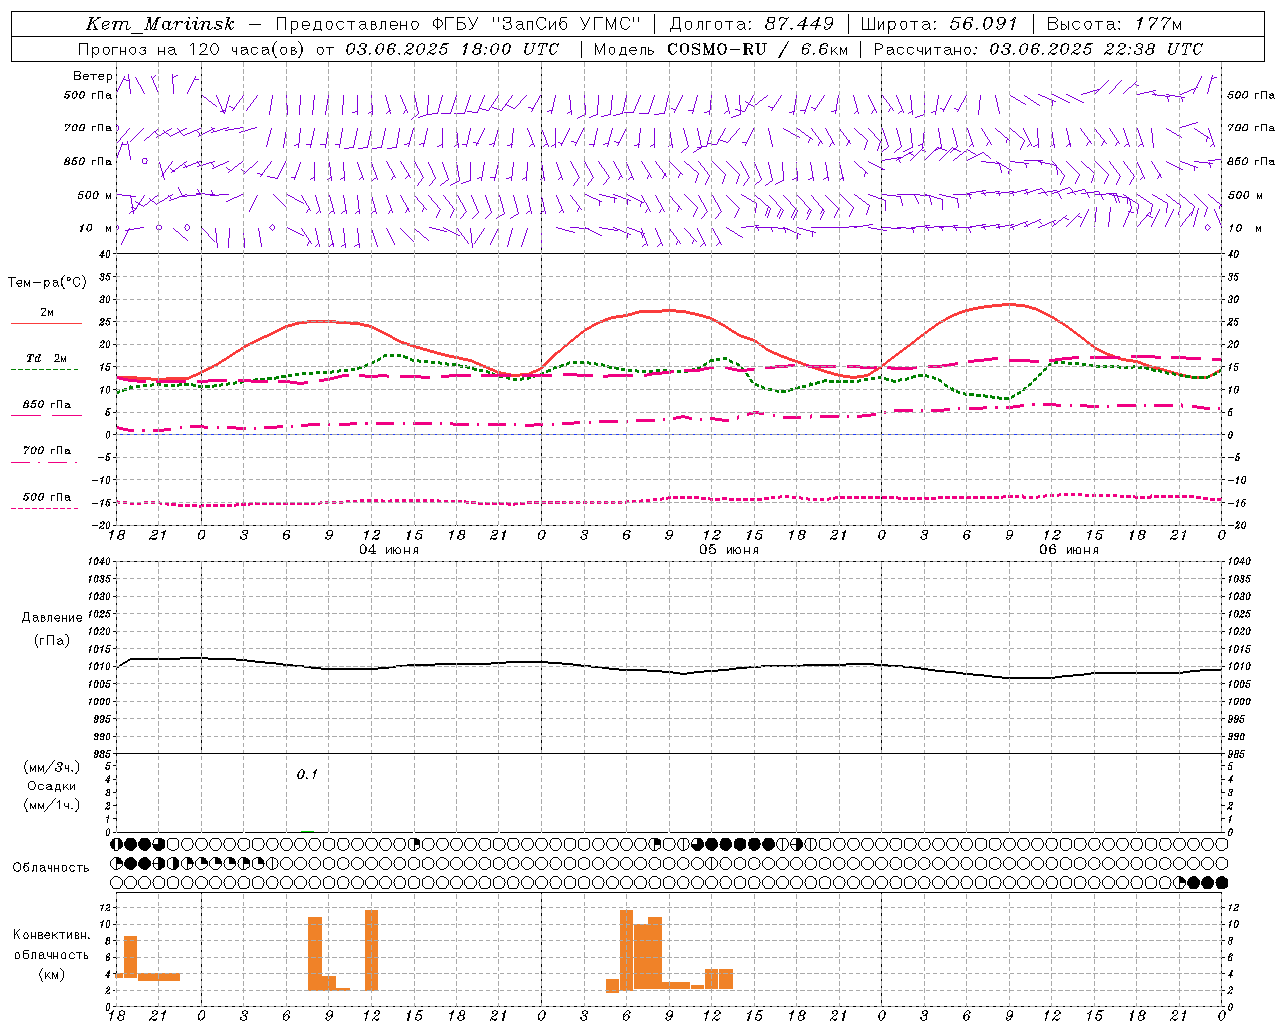Click the "(мм/3ч.)" precipitation unit label
Image resolution: width=1280 pixels, height=1024 pixels.
point(51,767)
